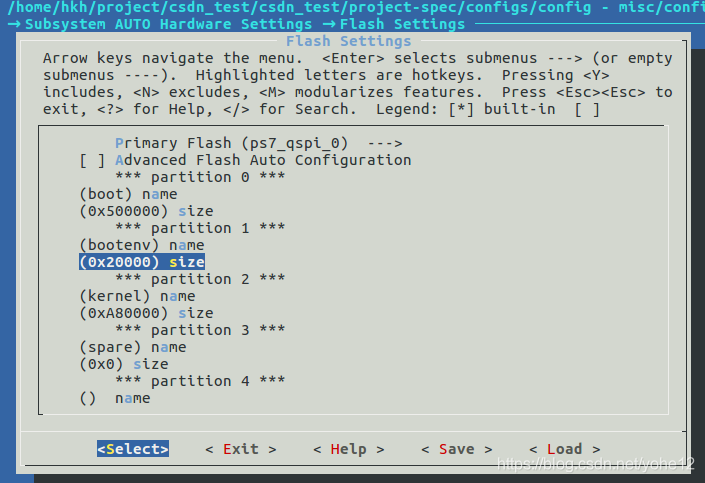Click the partition 2 section header
The height and width of the screenshot is (483, 705).
click(x=200, y=279)
